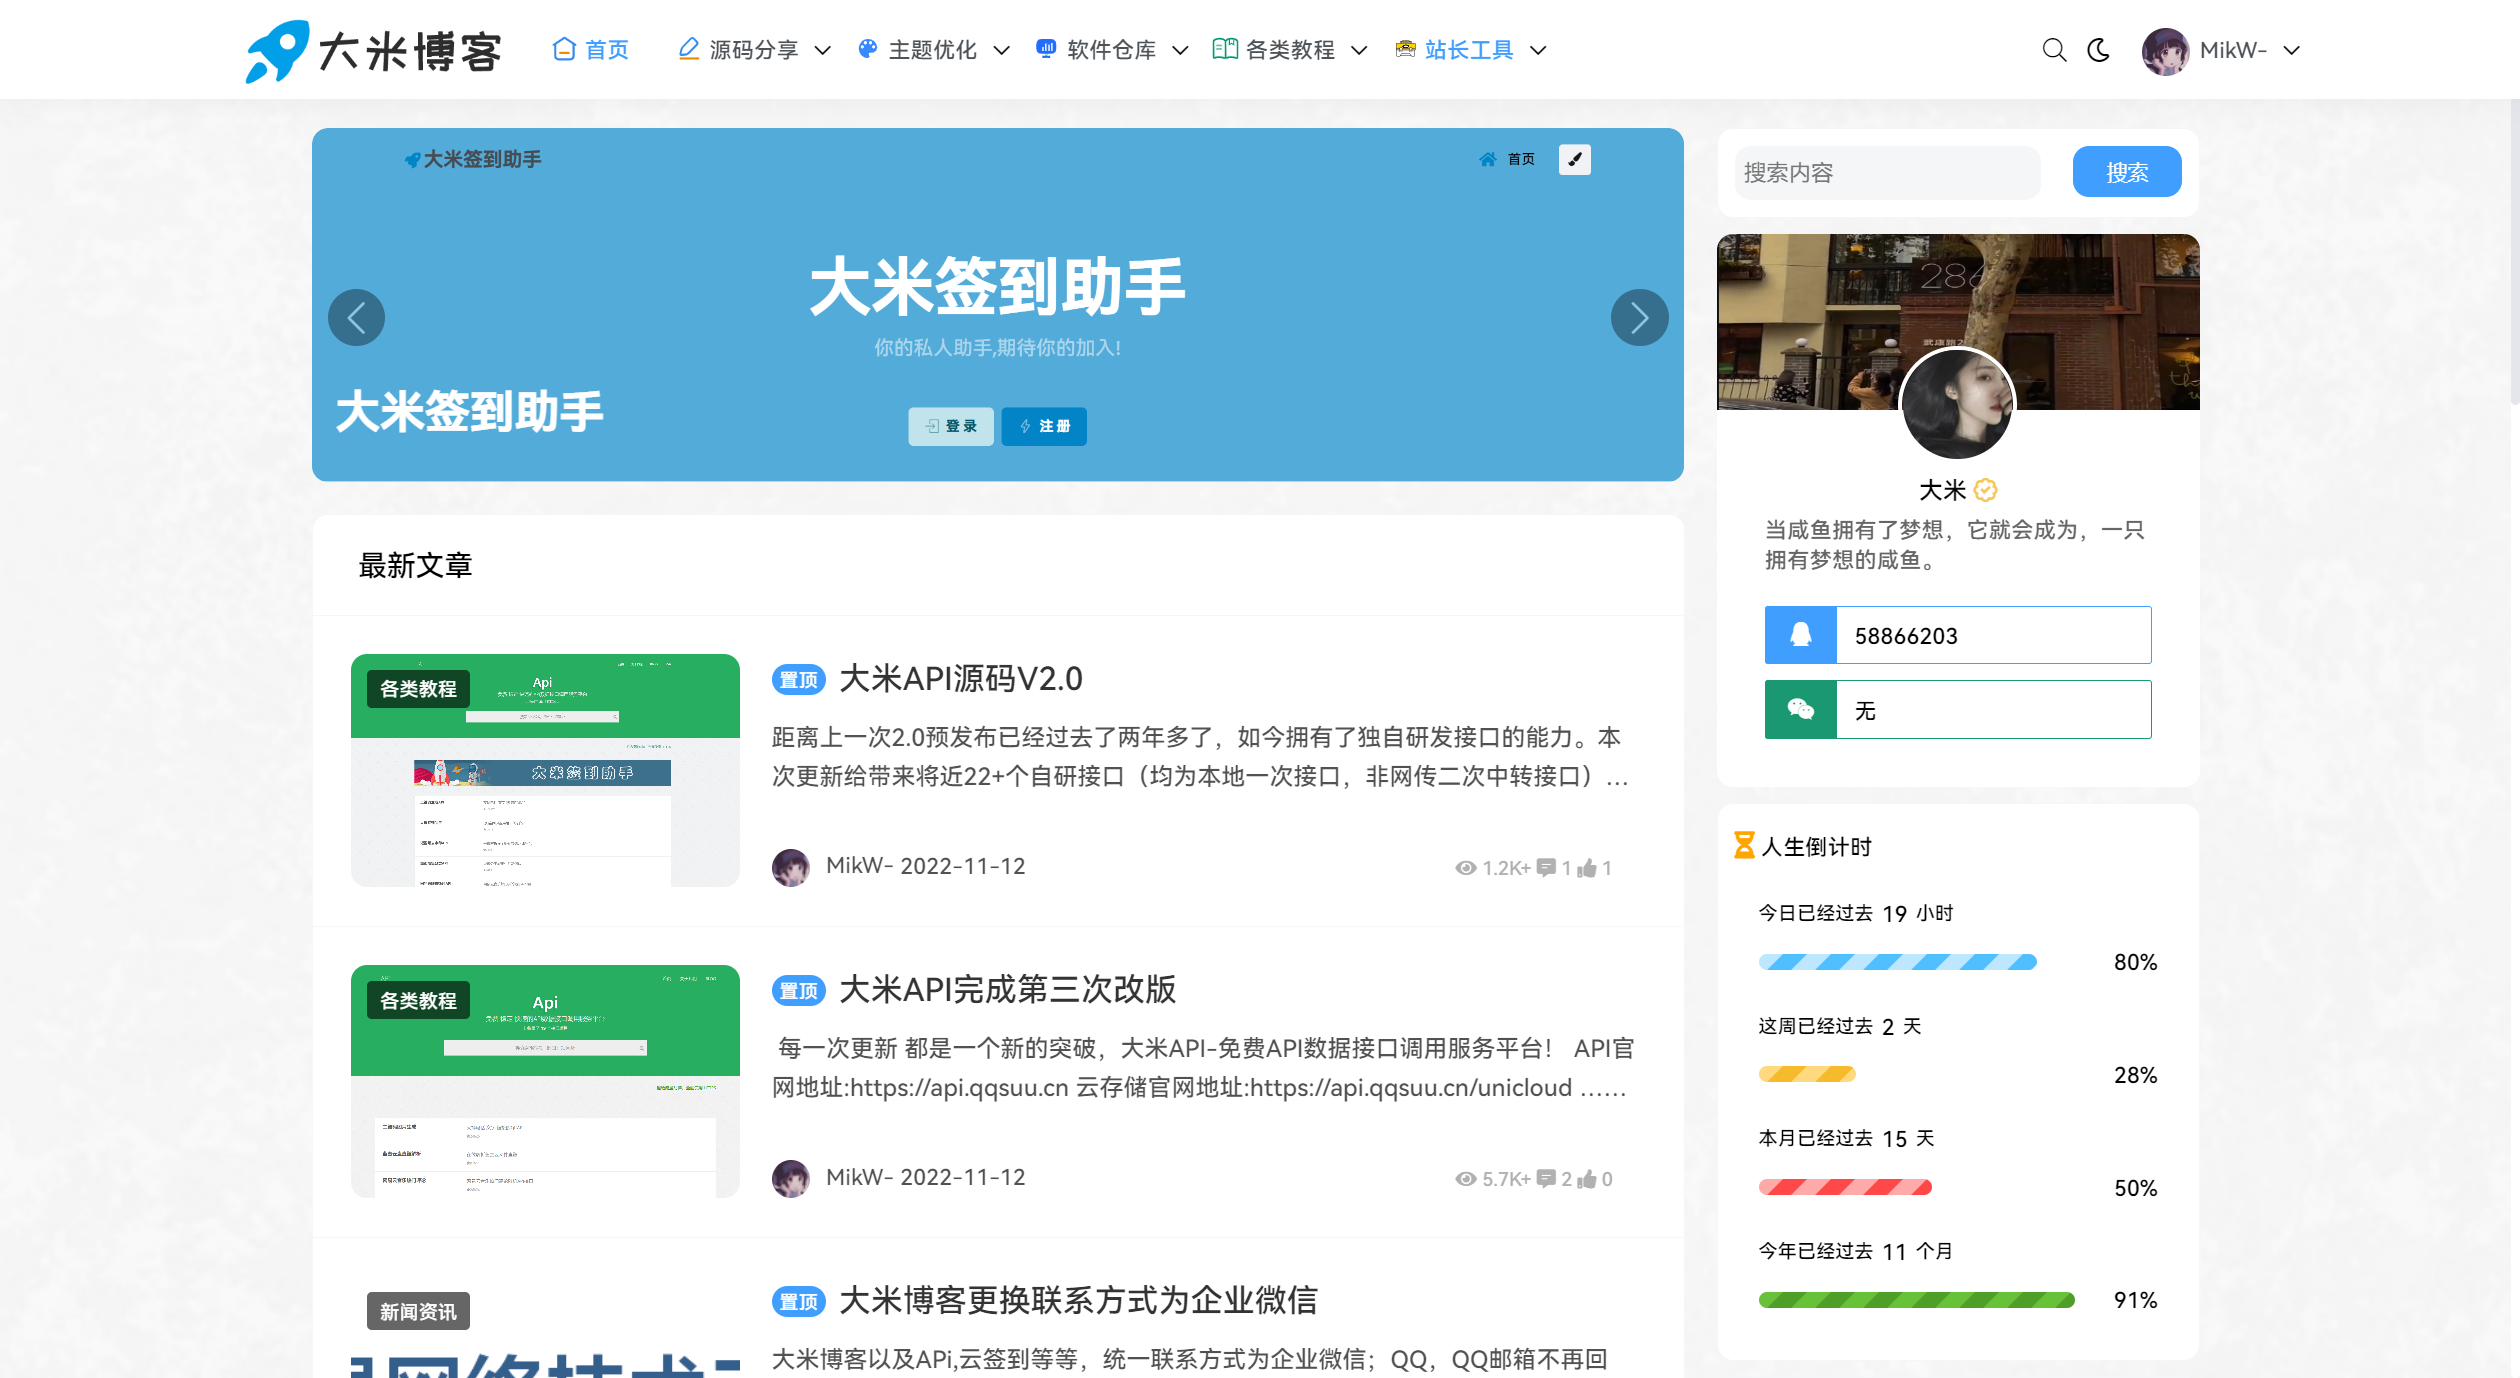Image resolution: width=2520 pixels, height=1378 pixels.
Task: Click the 今年已经过去 green progress bar
Action: (x=1916, y=1300)
